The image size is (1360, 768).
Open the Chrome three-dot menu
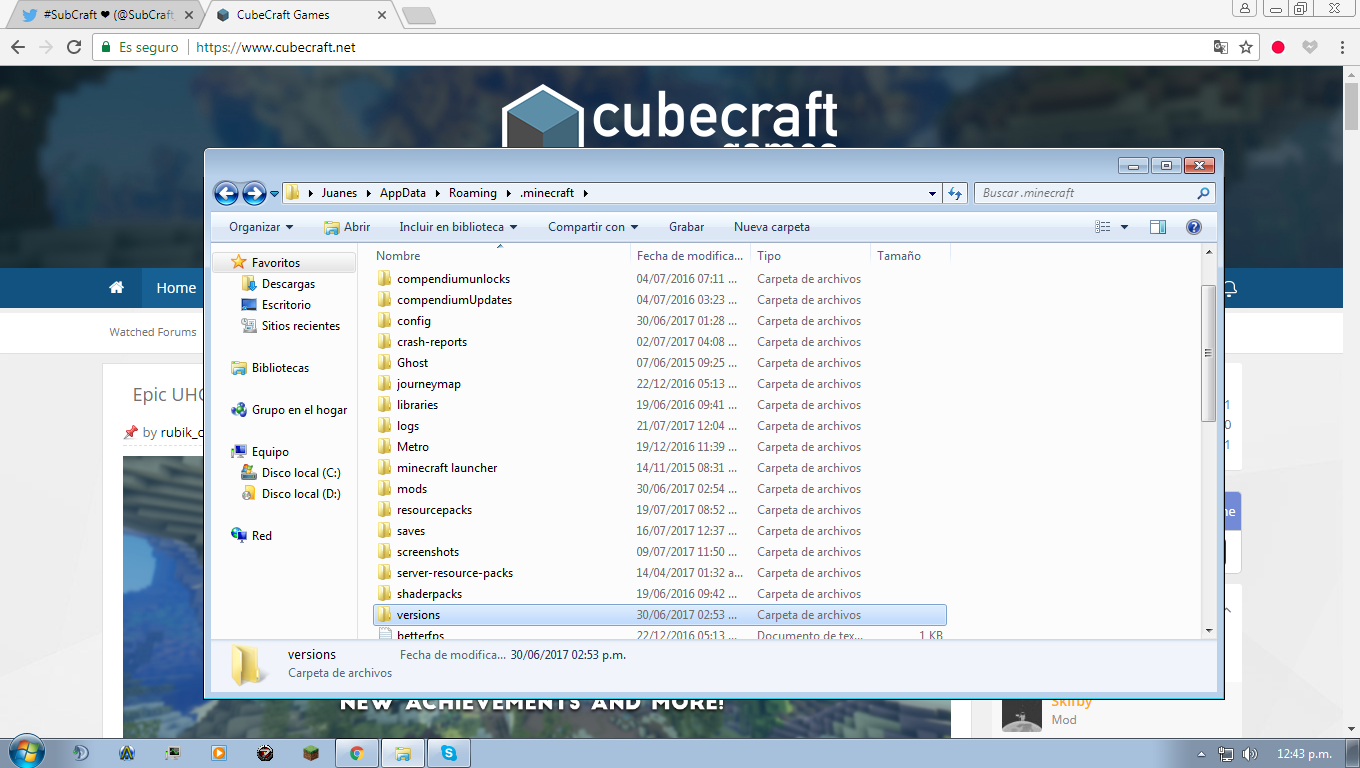pos(1342,47)
